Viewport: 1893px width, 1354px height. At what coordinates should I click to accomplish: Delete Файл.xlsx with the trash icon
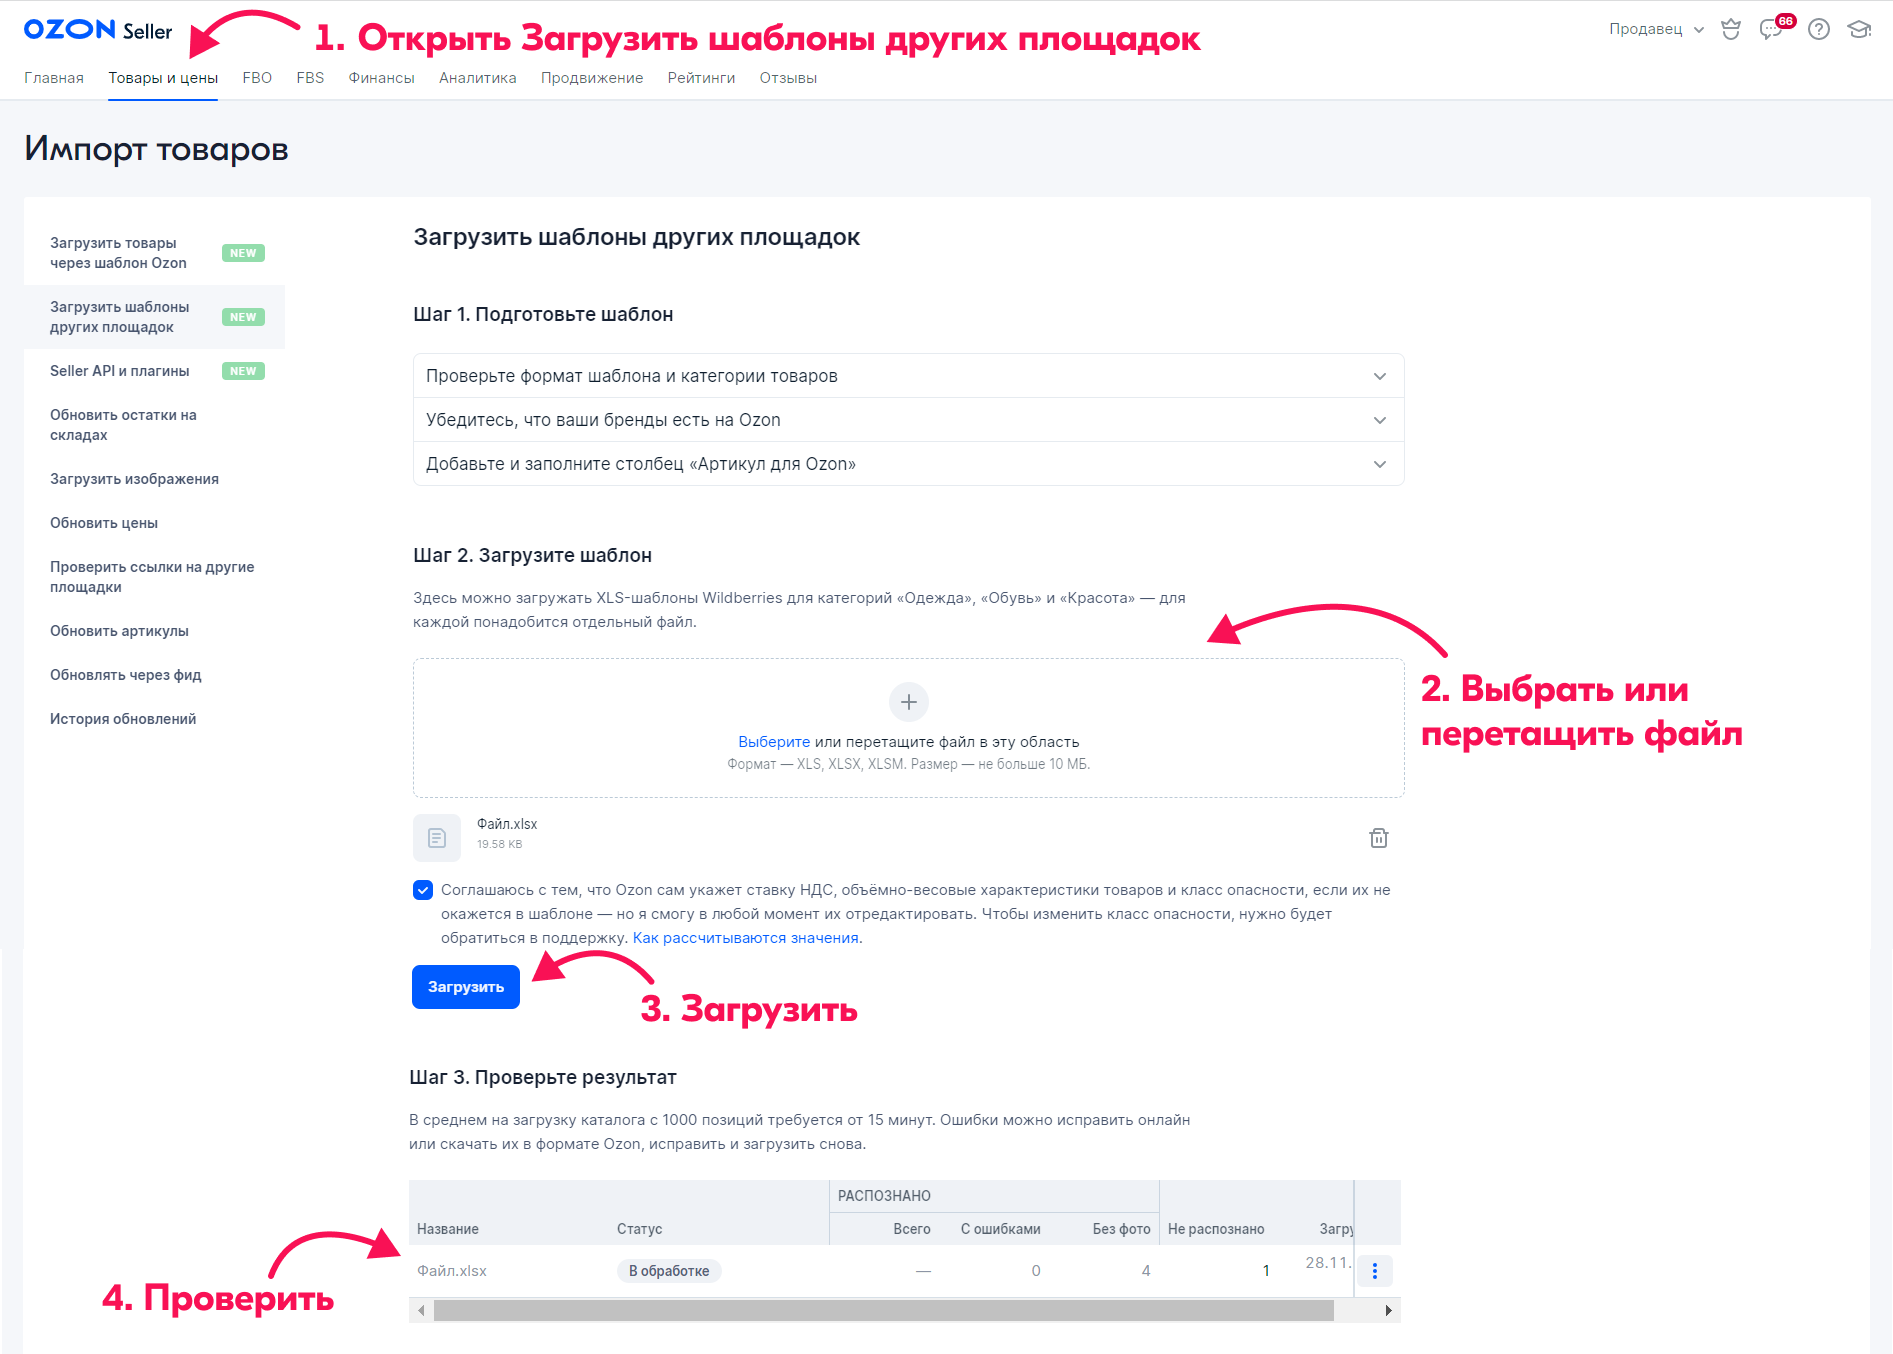(1379, 838)
